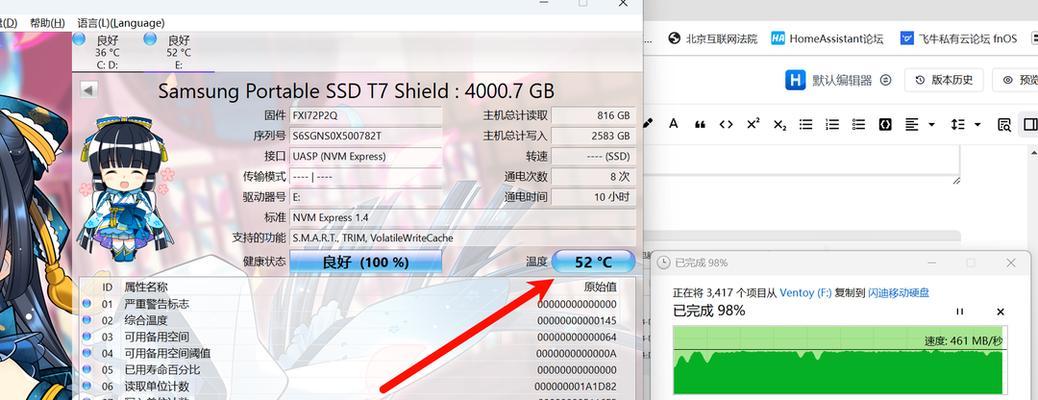The height and width of the screenshot is (400, 1038).
Task: Select the E: disk tab at 52 °C
Action: pos(178,52)
